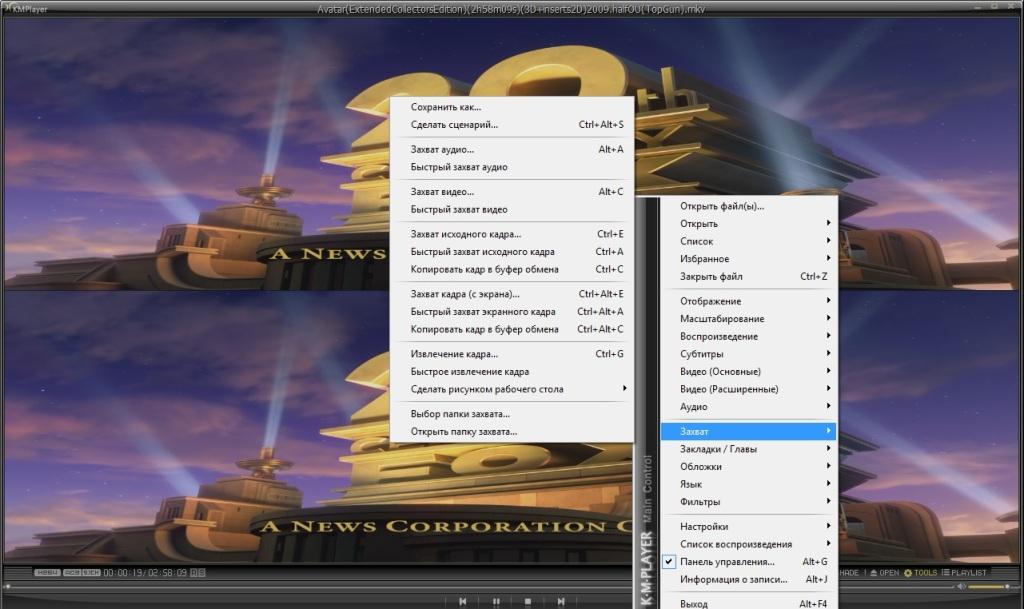This screenshot has width=1024, height=609.
Task: Click Открыть файл(ы) menu entry
Action: tap(722, 207)
